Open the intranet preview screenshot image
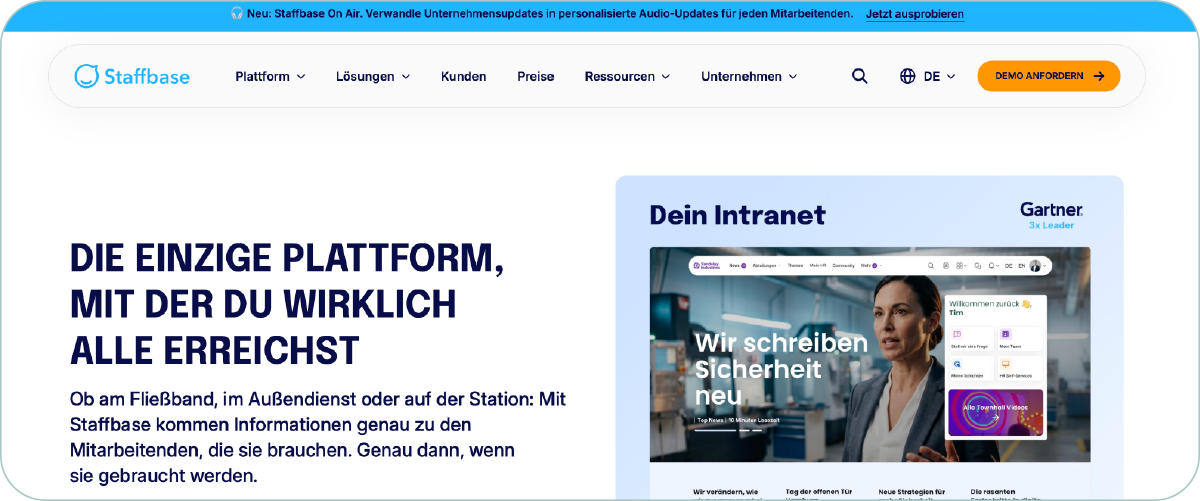The image size is (1200, 501). click(870, 371)
